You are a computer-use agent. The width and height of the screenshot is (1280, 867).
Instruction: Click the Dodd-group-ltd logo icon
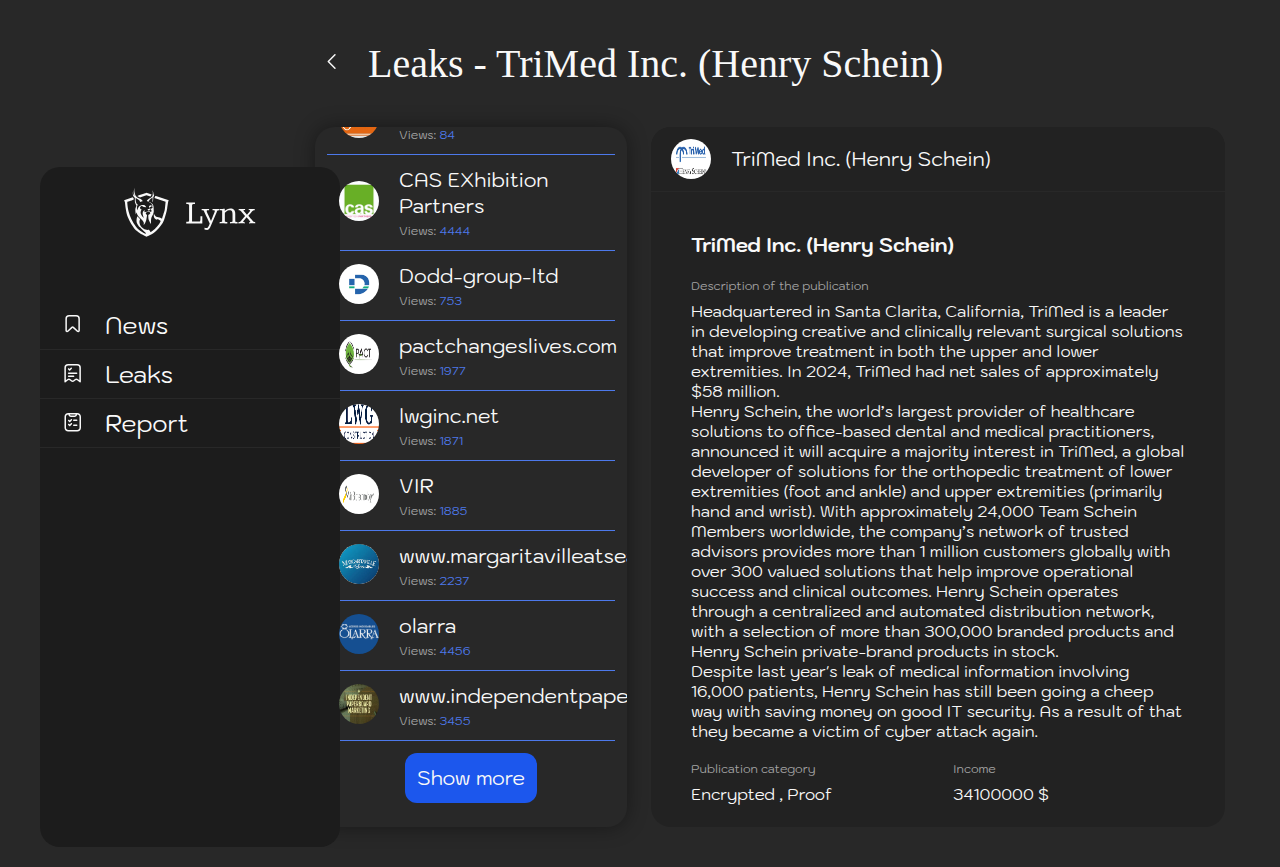click(x=359, y=284)
